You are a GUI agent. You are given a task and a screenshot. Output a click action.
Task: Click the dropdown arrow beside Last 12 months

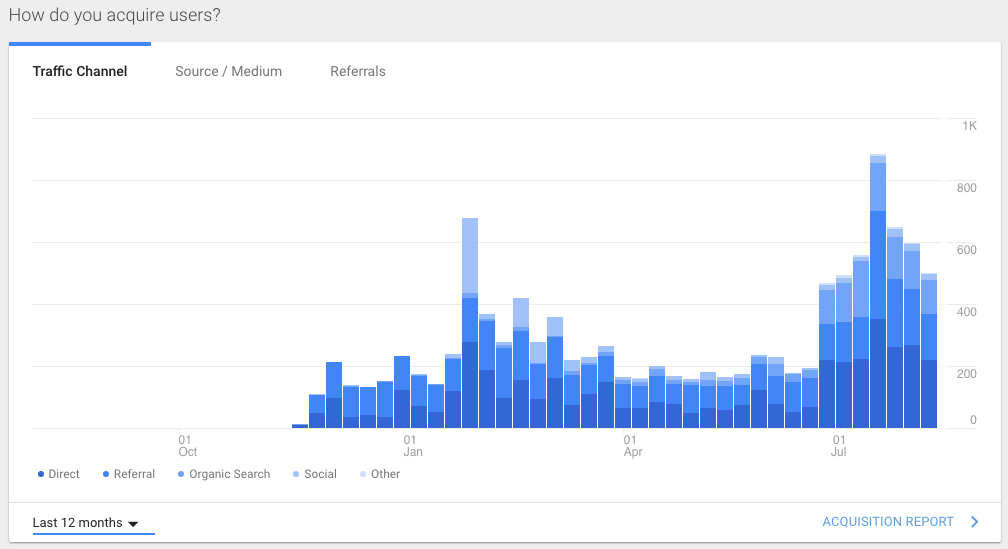tap(133, 524)
